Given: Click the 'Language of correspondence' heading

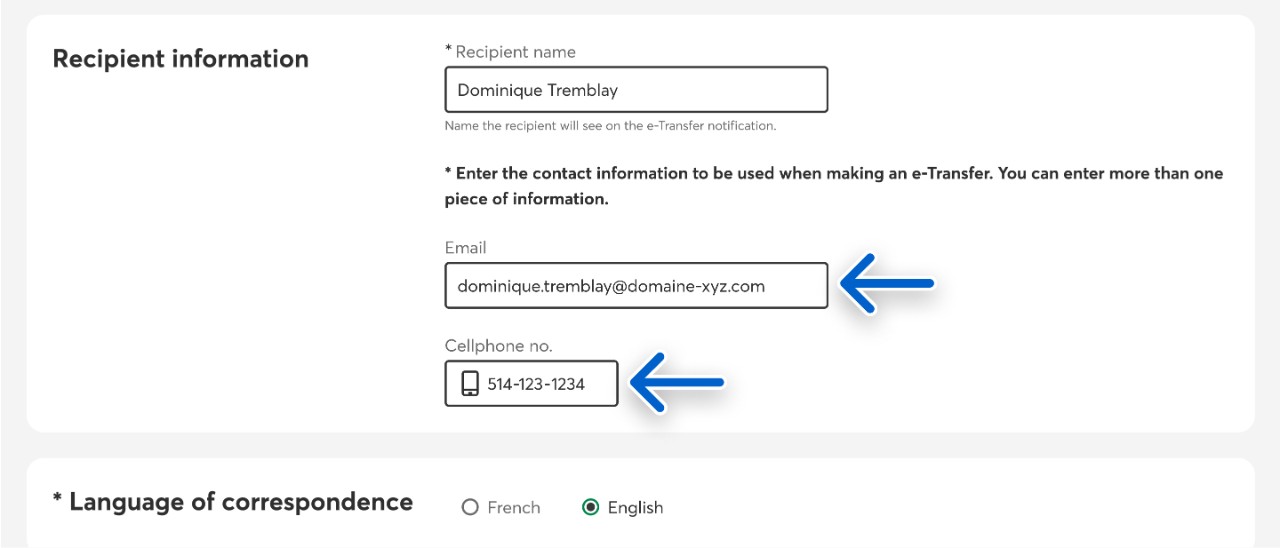Looking at the screenshot, I should [x=240, y=502].
